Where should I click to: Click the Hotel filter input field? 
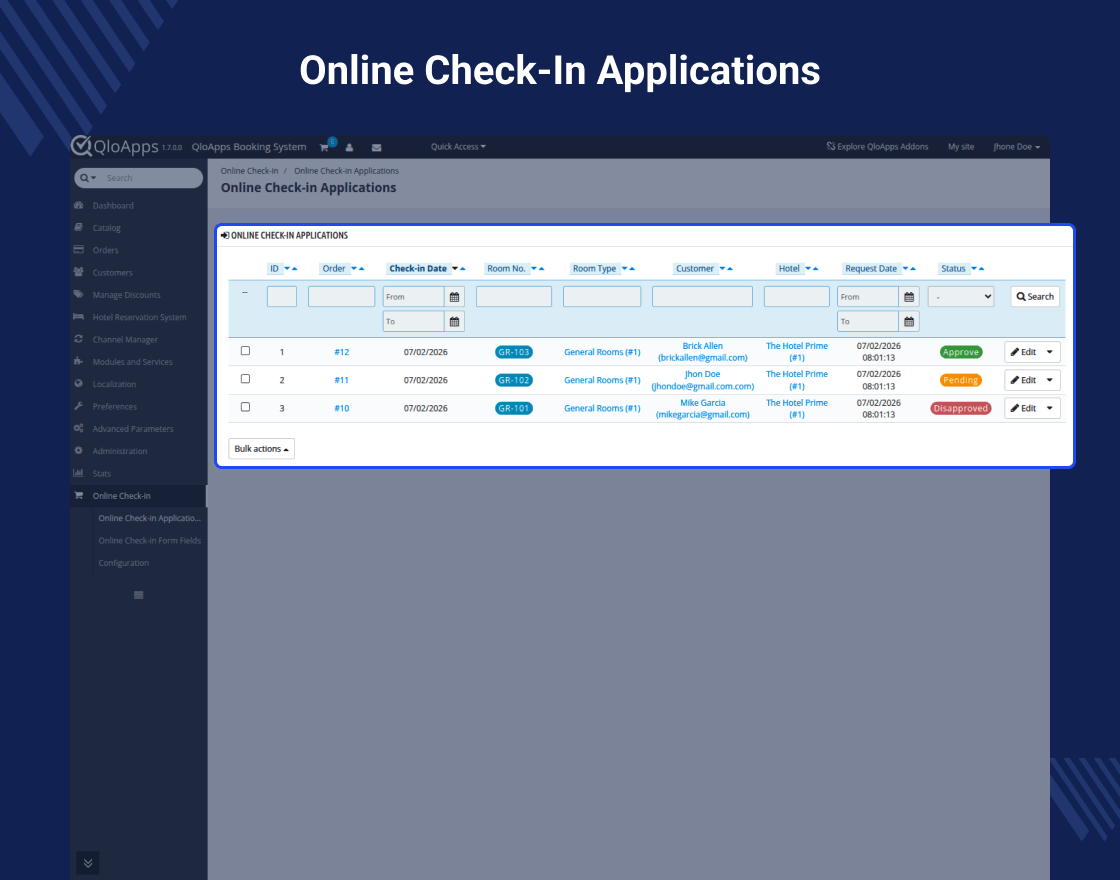(x=796, y=296)
